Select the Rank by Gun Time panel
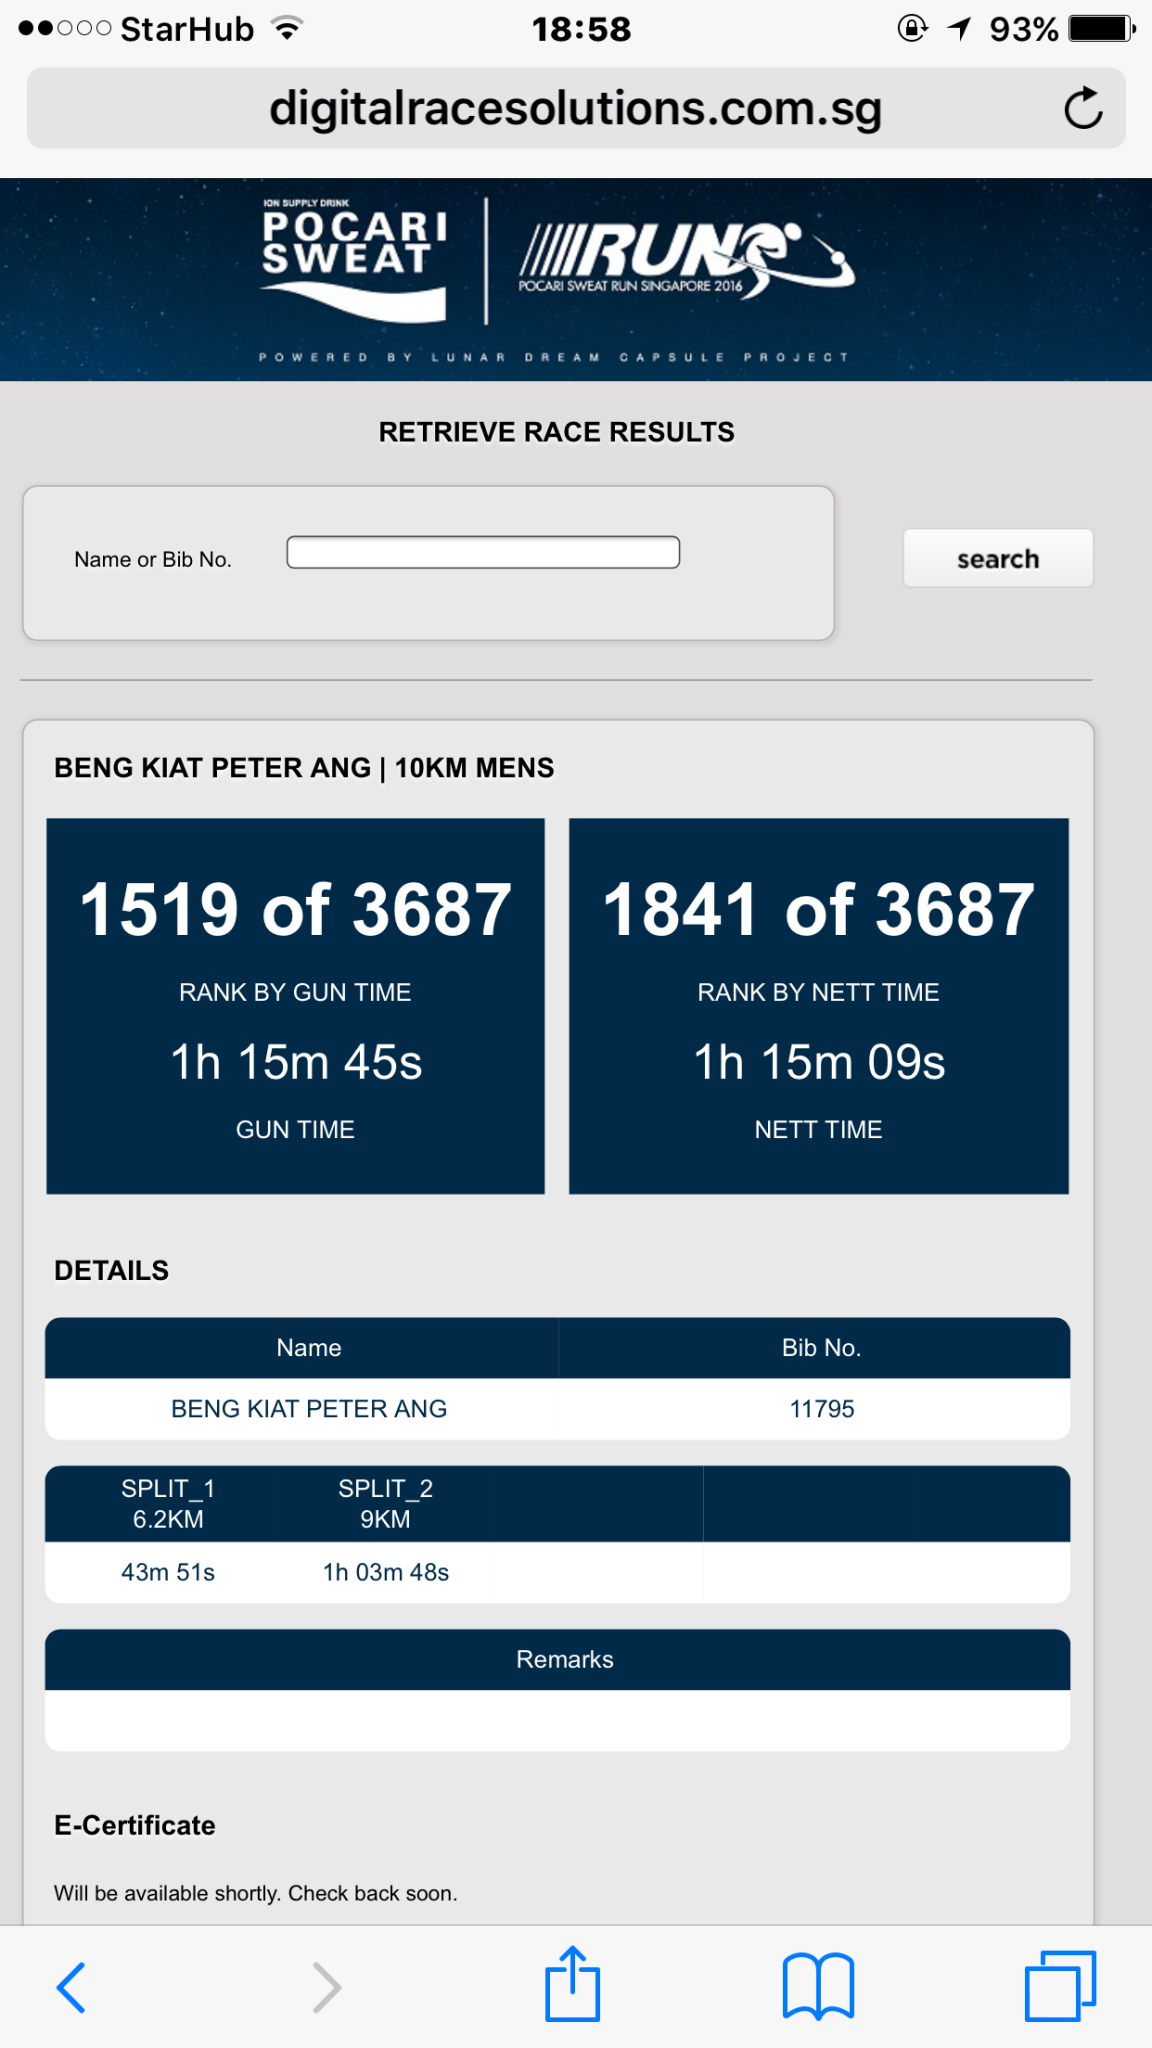 [295, 1006]
